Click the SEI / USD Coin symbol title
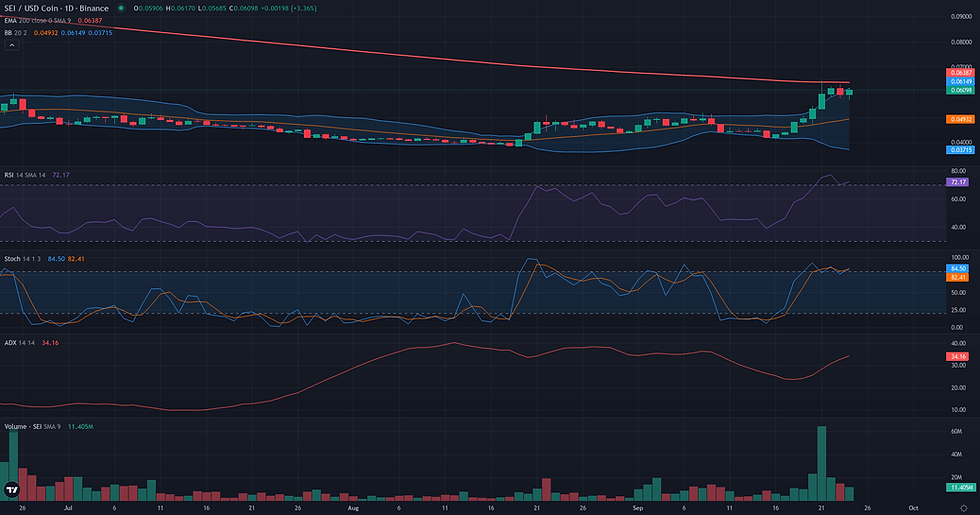 point(56,8)
